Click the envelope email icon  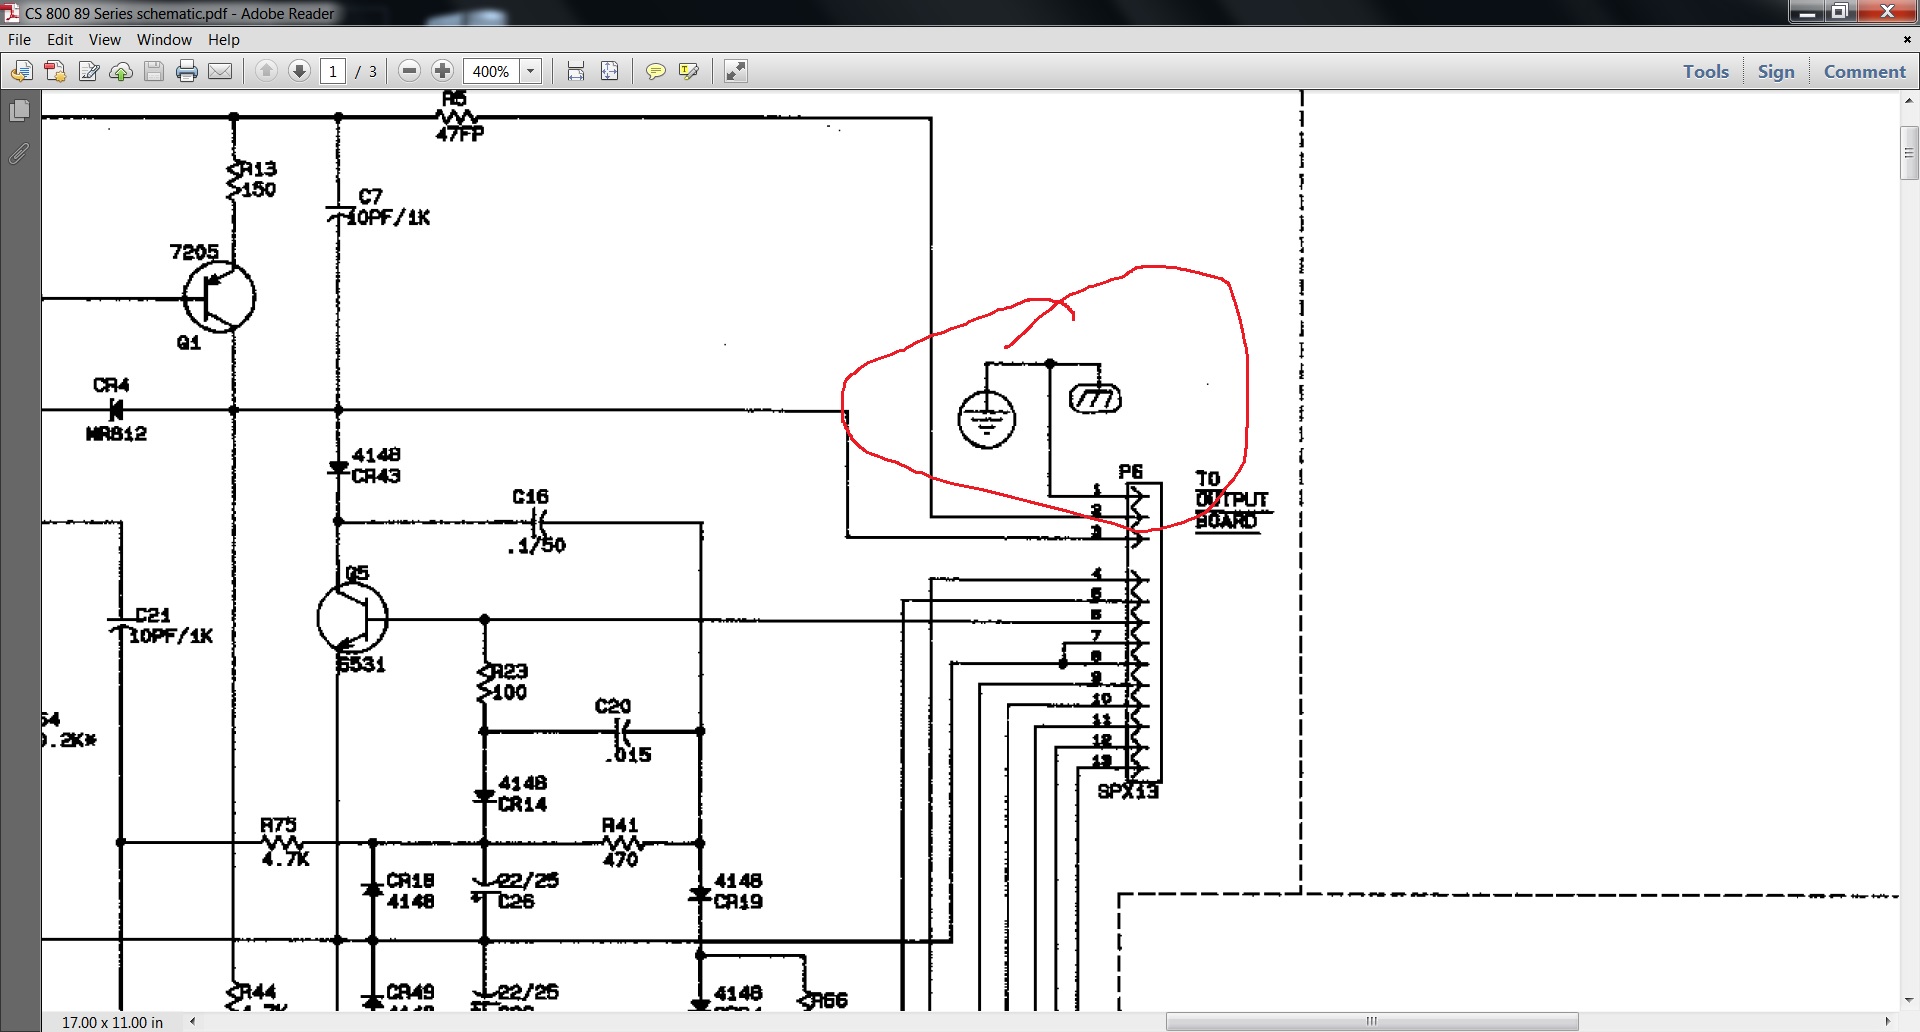click(x=220, y=71)
